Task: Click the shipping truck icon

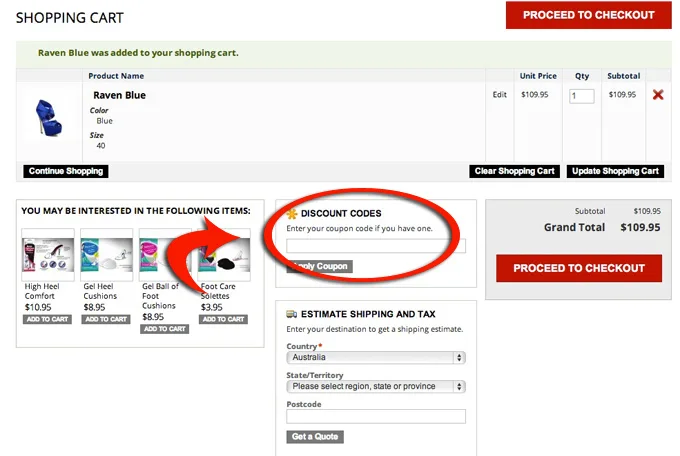Action: (x=292, y=314)
